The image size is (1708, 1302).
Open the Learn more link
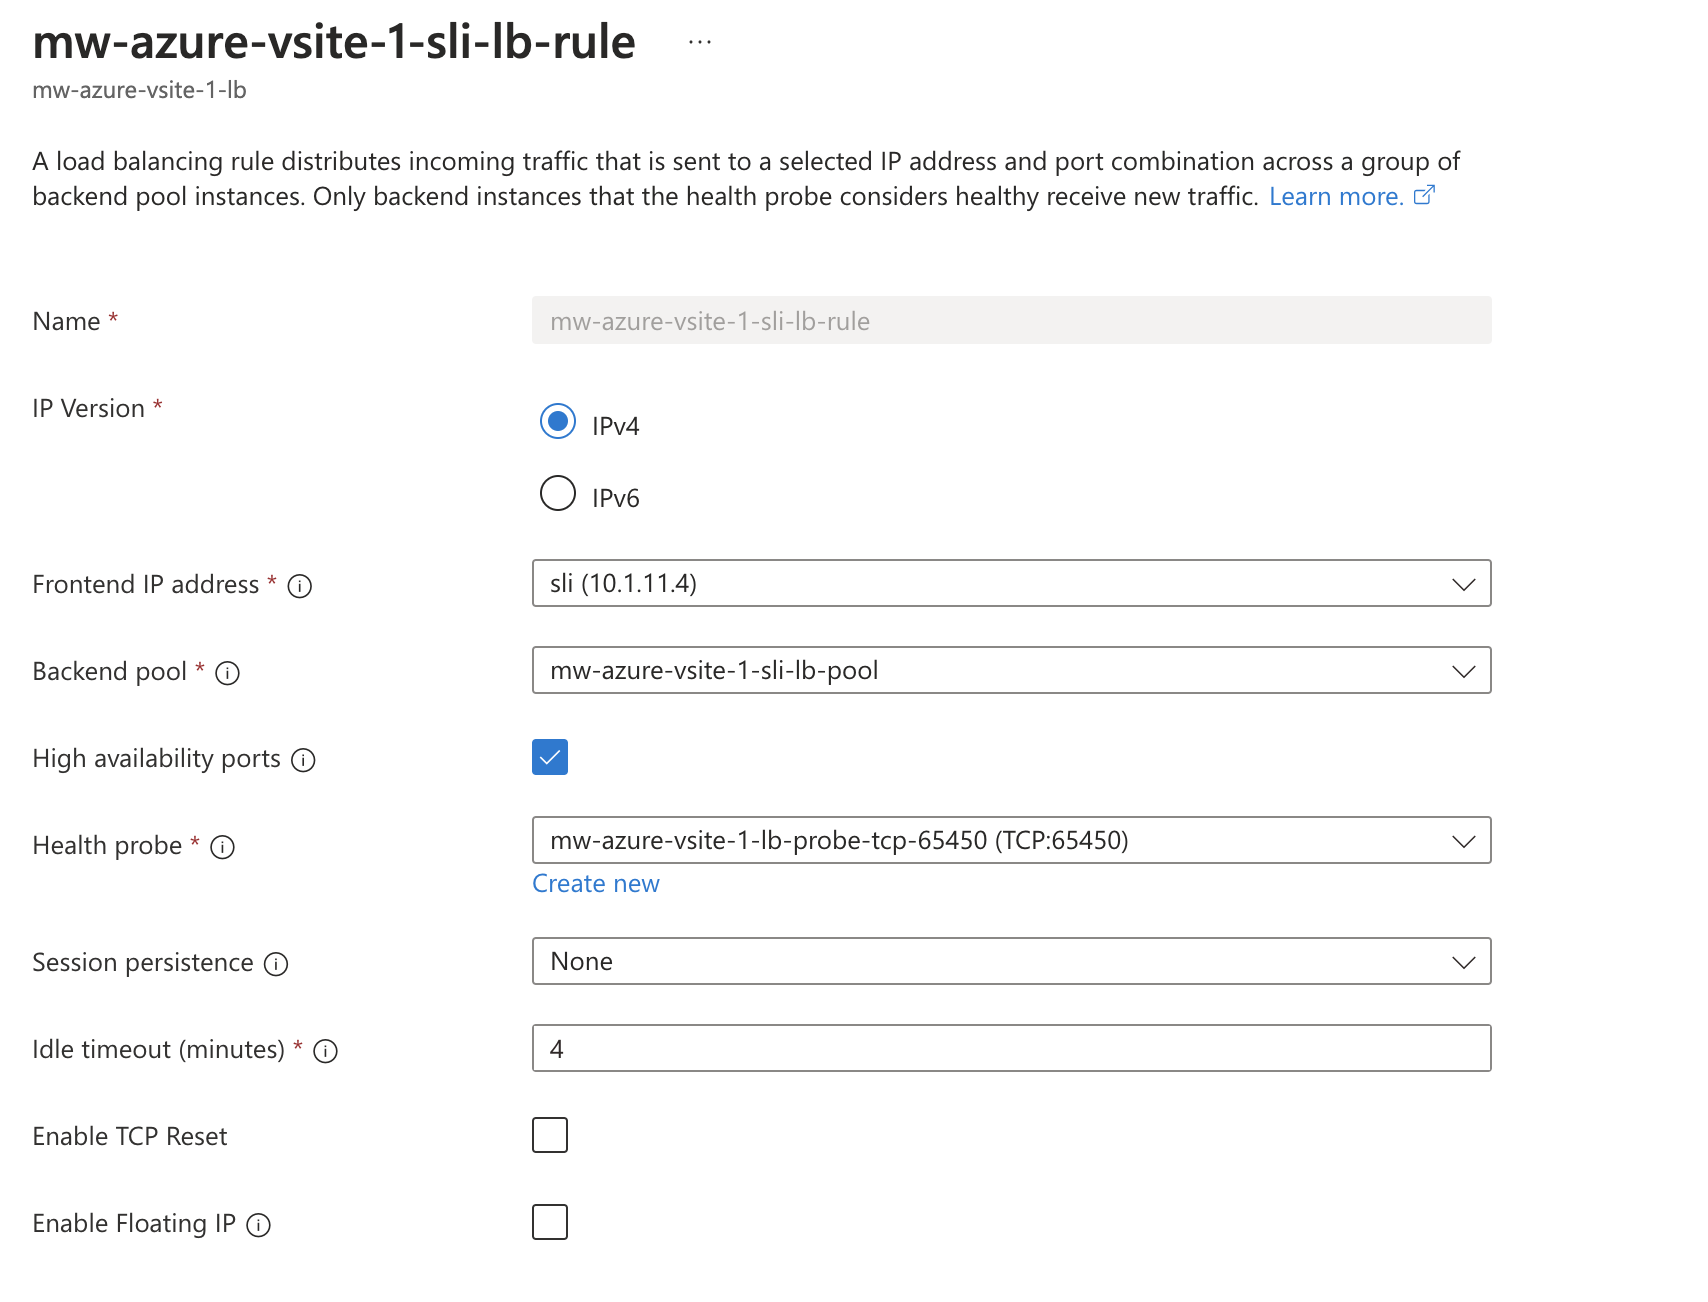(x=1337, y=196)
